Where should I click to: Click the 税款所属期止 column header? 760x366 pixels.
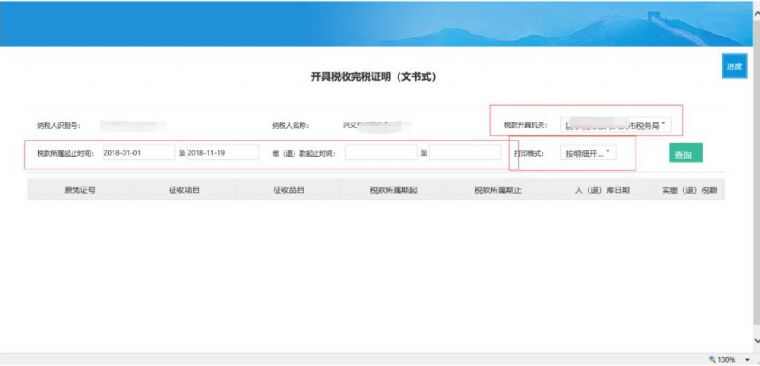(498, 190)
